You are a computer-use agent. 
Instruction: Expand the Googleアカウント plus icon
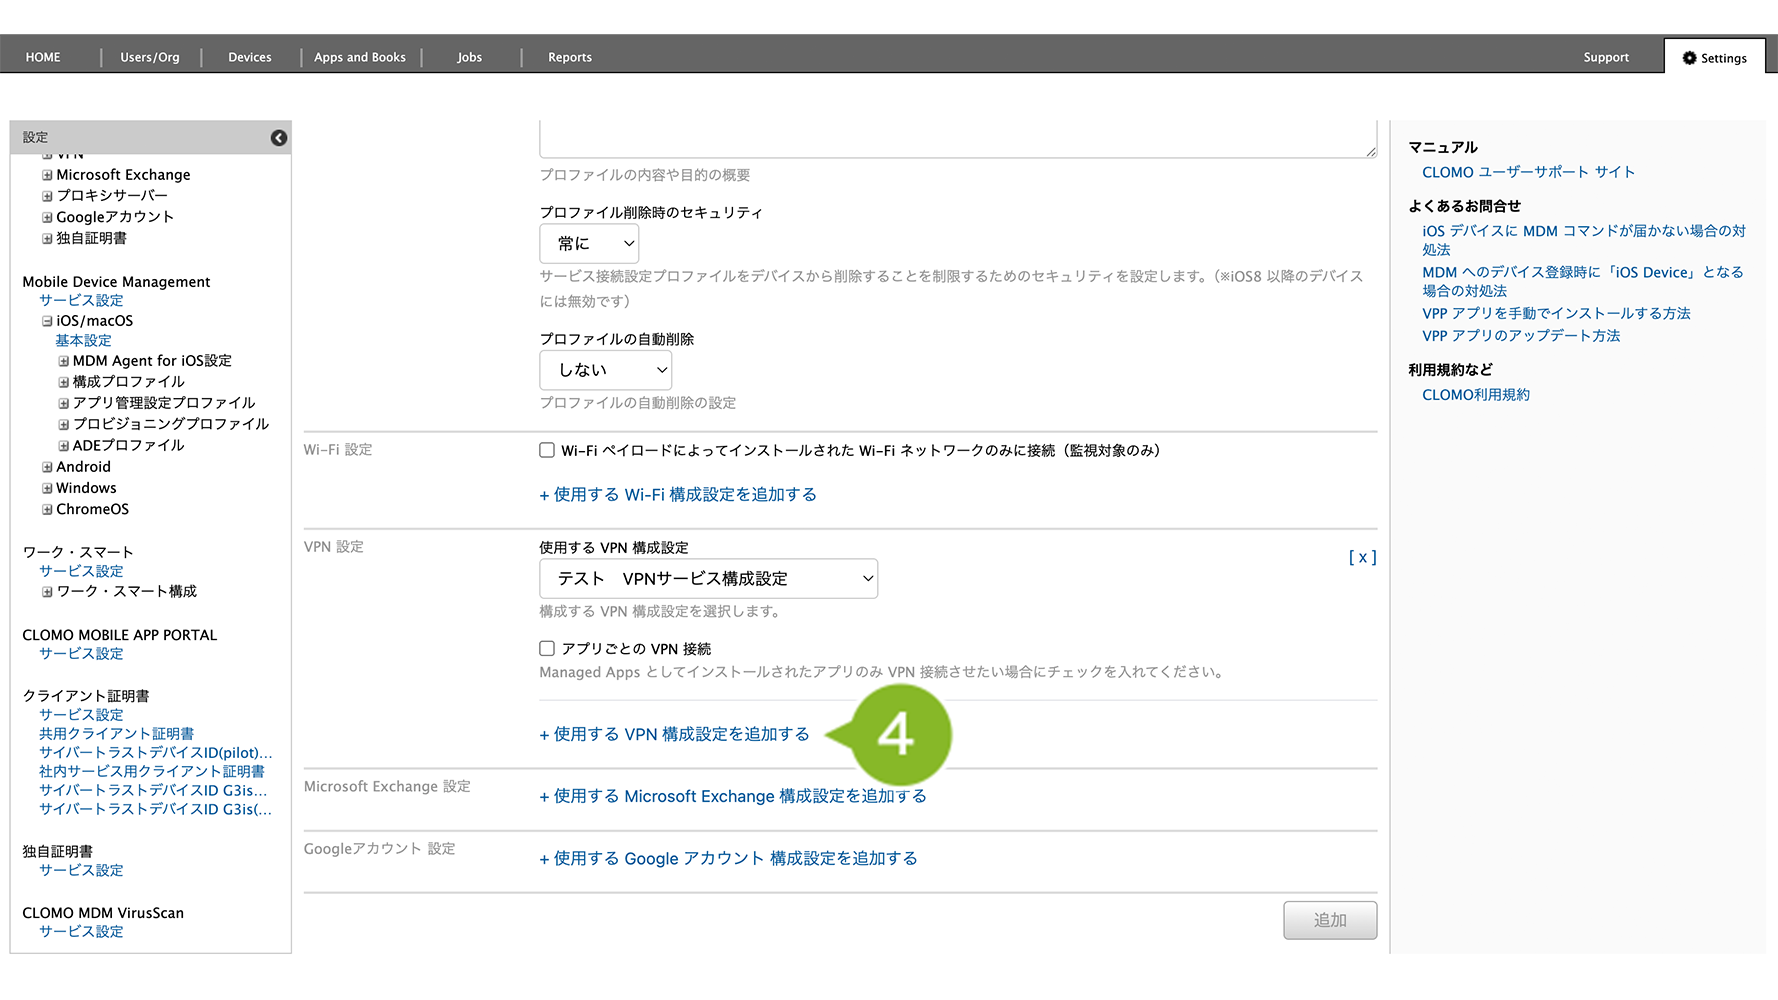[47, 217]
